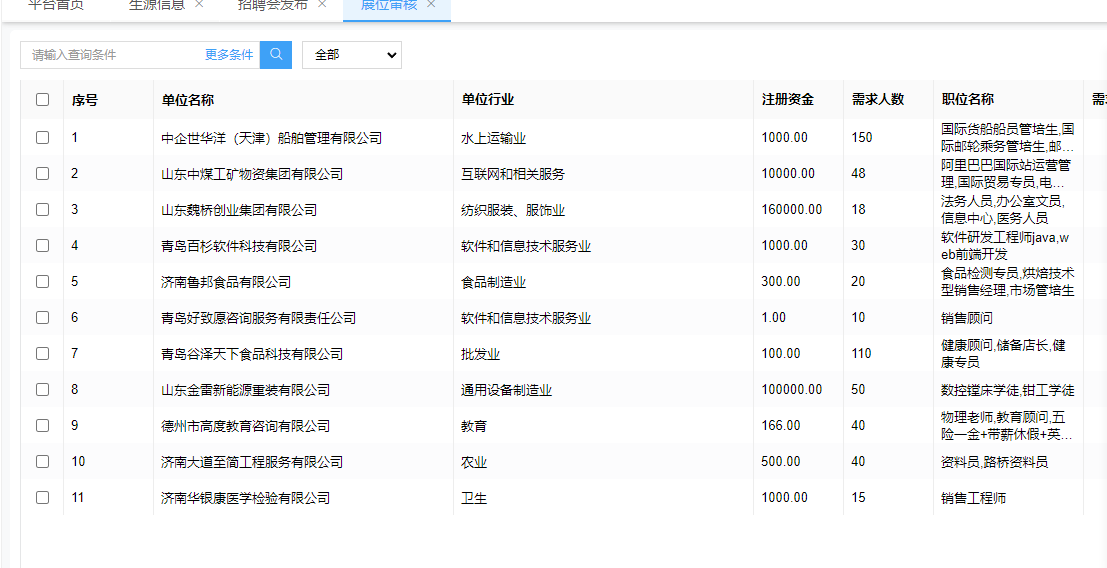Viewport: 1107px width, 568px height.
Task: Click the 需求人数 column header
Action: [x=877, y=100]
